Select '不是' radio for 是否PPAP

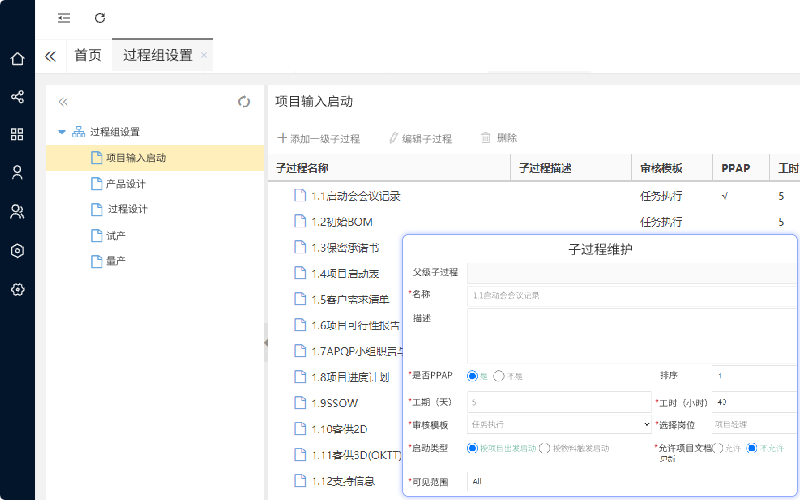point(499,375)
